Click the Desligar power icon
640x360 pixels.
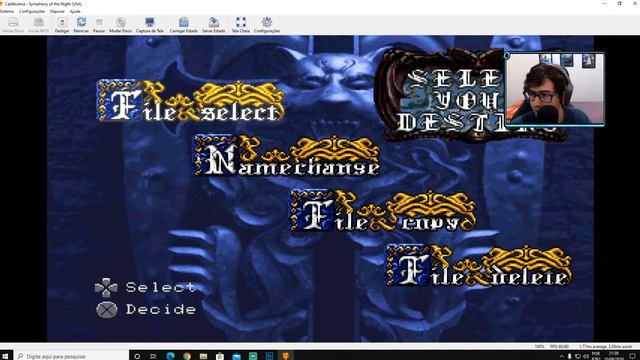click(x=62, y=25)
